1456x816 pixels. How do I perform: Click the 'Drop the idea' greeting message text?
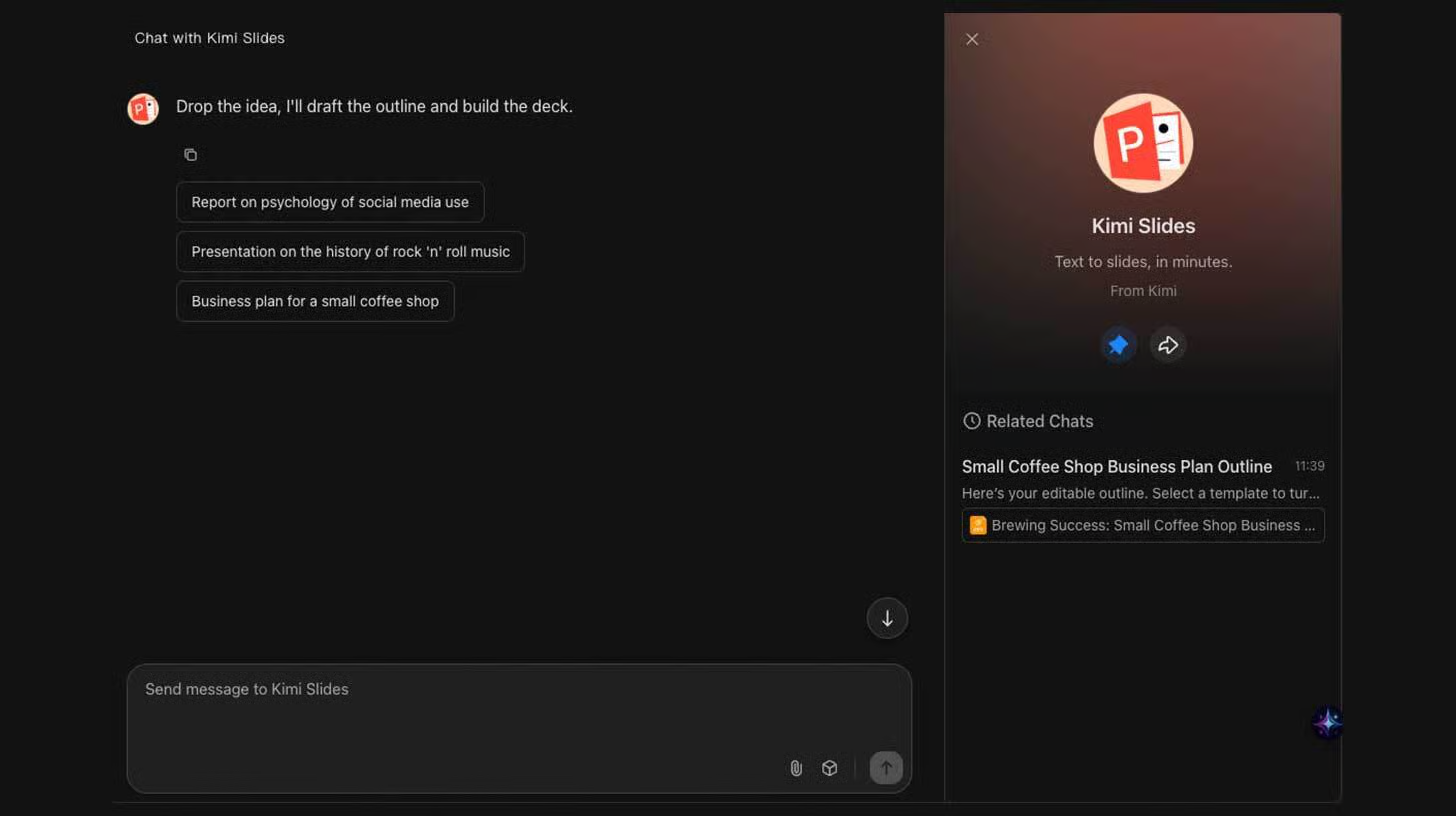pos(374,106)
